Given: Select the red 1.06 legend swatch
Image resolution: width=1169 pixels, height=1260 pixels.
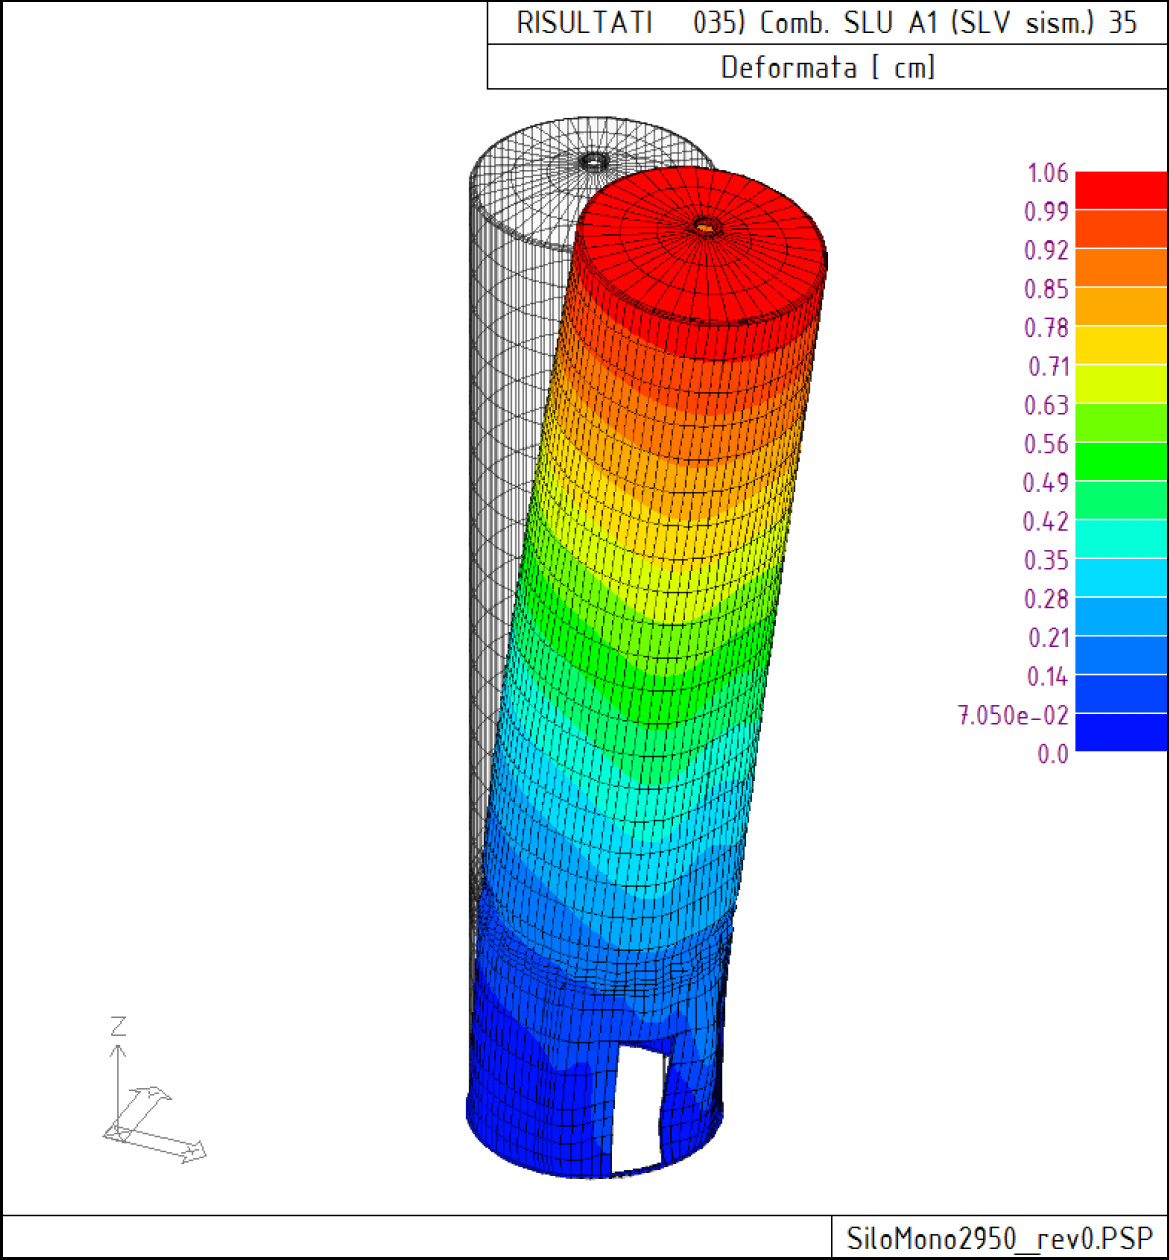Looking at the screenshot, I should pyautogui.click(x=1121, y=190).
